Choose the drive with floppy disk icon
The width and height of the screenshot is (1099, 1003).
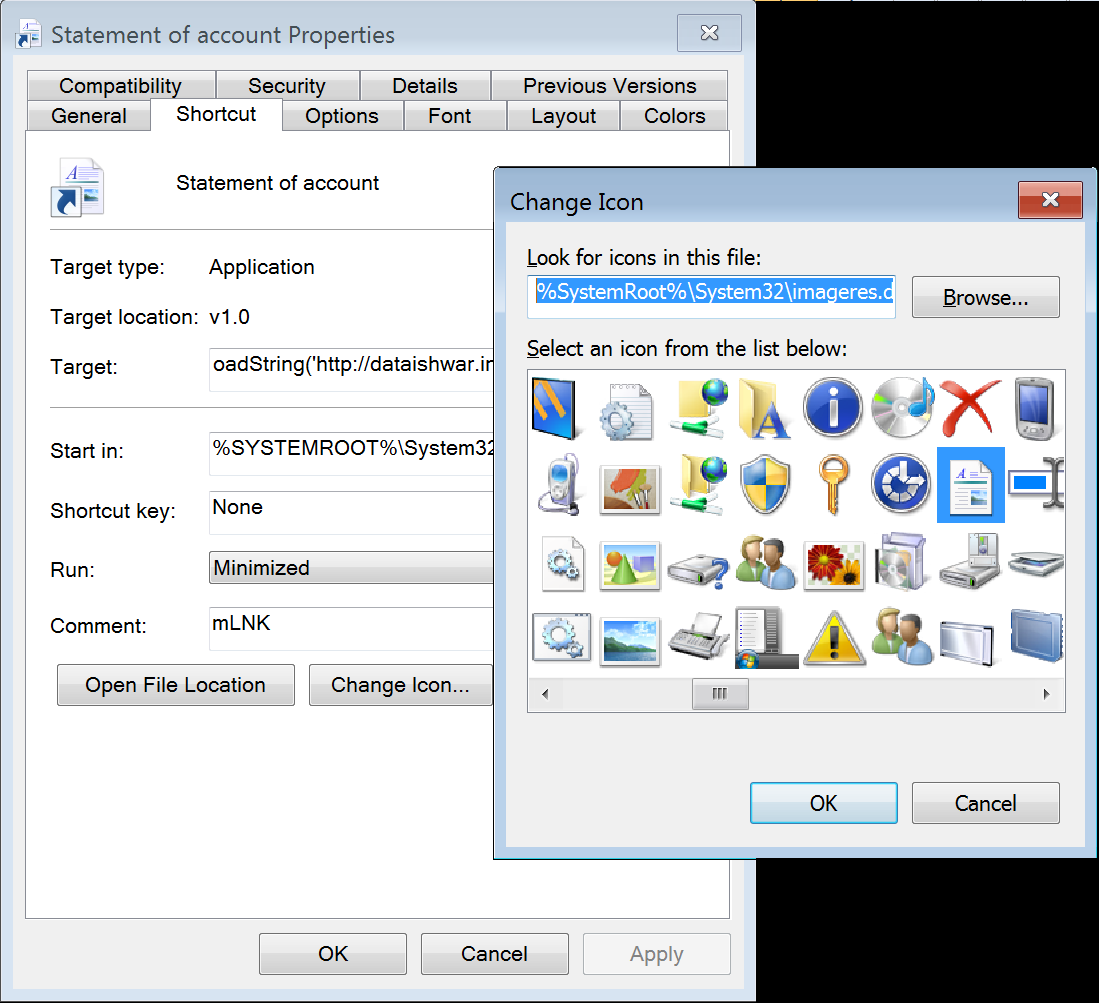(x=970, y=561)
